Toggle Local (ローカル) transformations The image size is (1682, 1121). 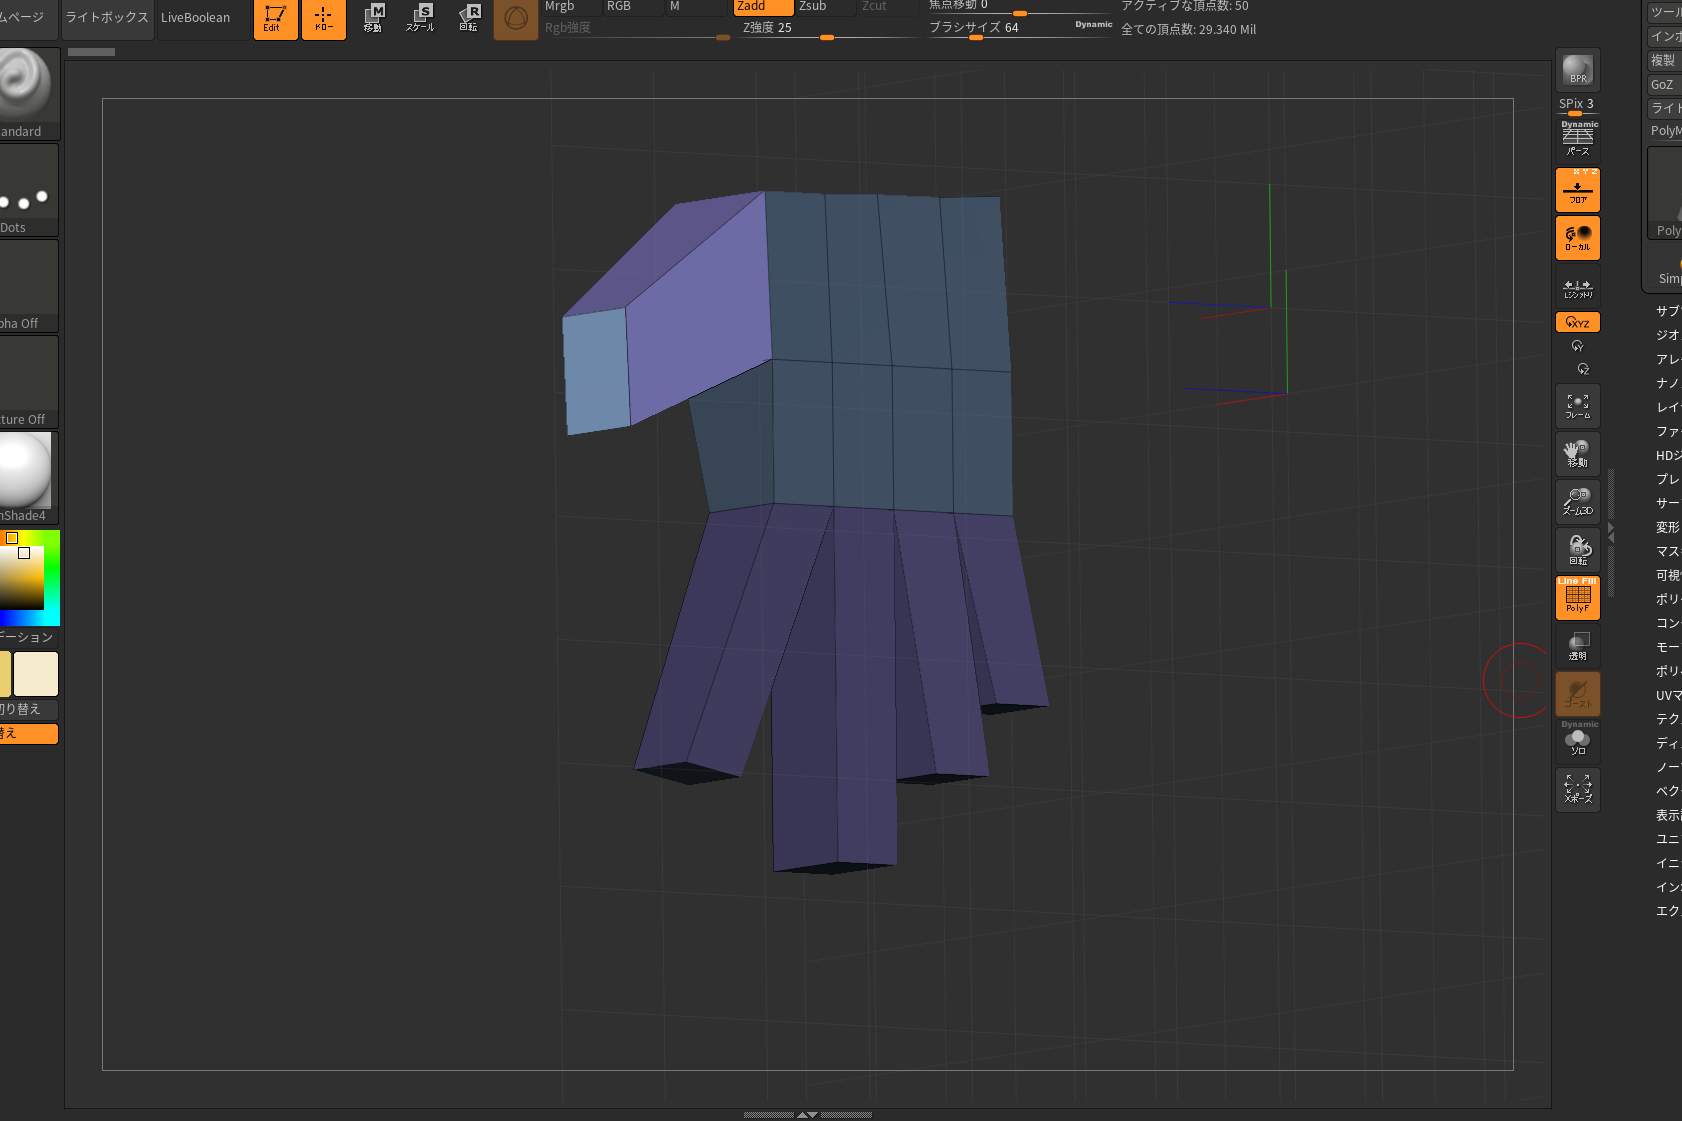pos(1578,238)
